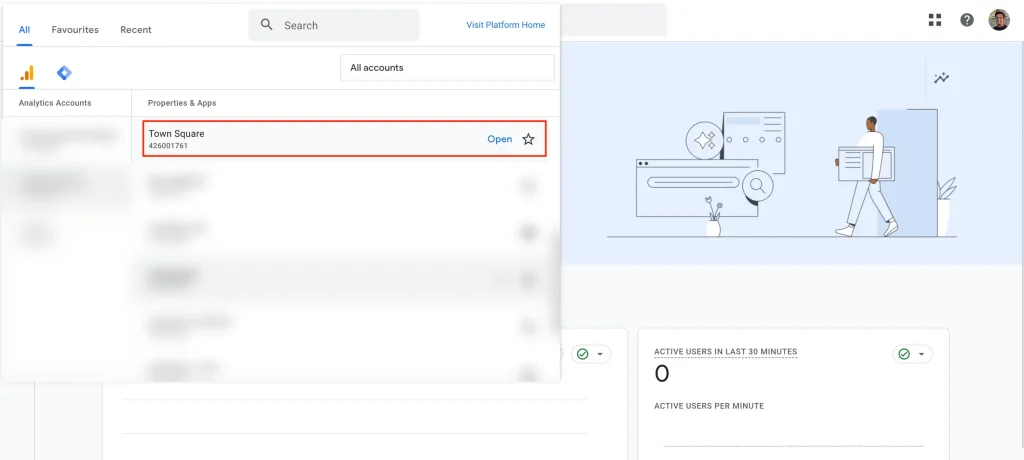Star Town Square as favourite
Screen dimensions: 1024x460
click(528, 139)
